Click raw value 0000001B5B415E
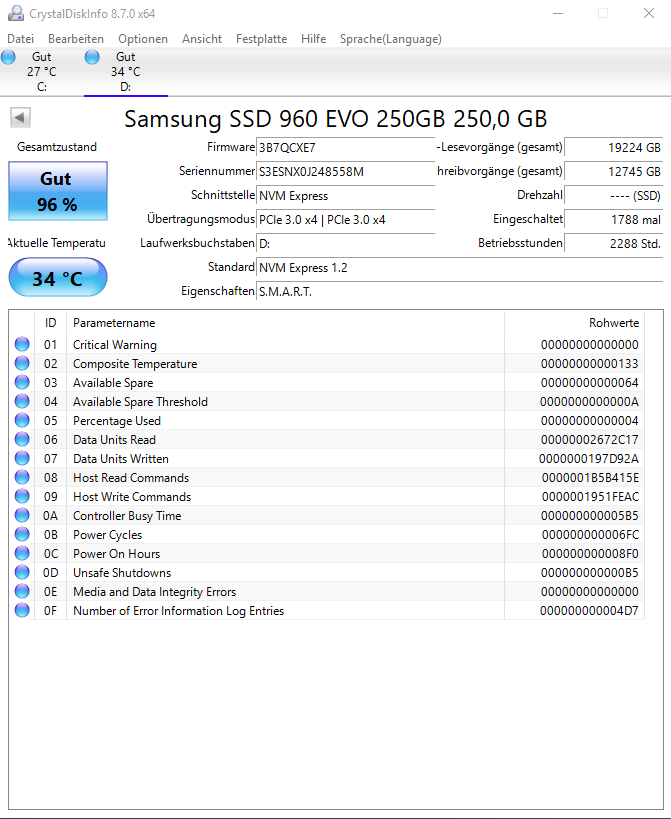671x819 pixels. (x=590, y=478)
